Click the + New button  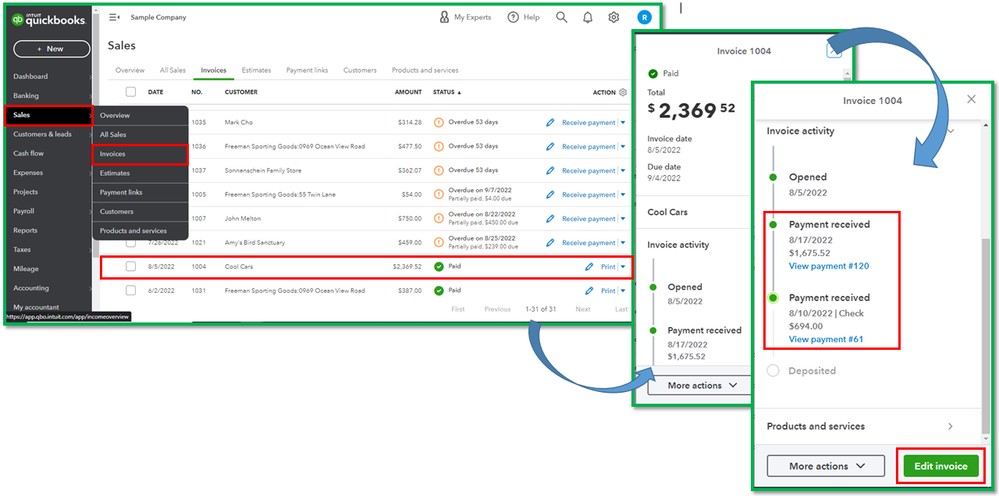51,48
